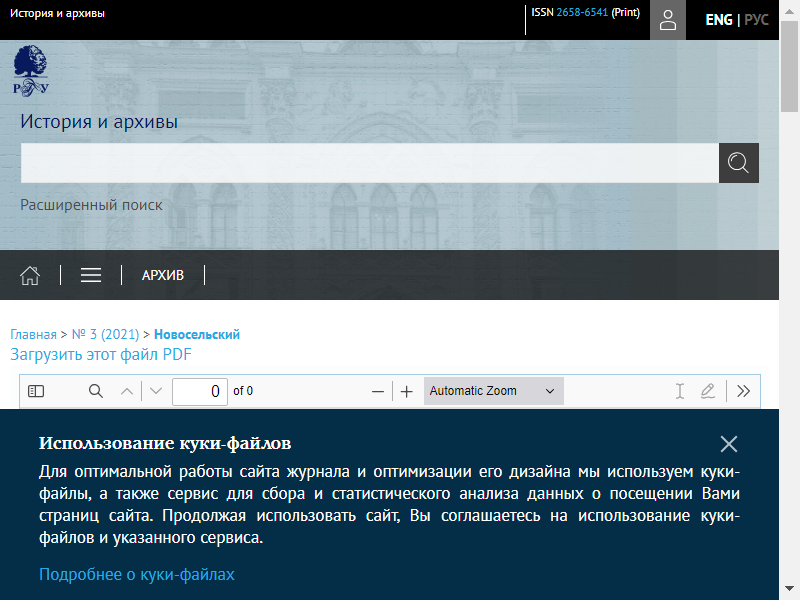This screenshot has height=600, width=800.
Task: Zoom in the PDF view
Action: point(407,391)
